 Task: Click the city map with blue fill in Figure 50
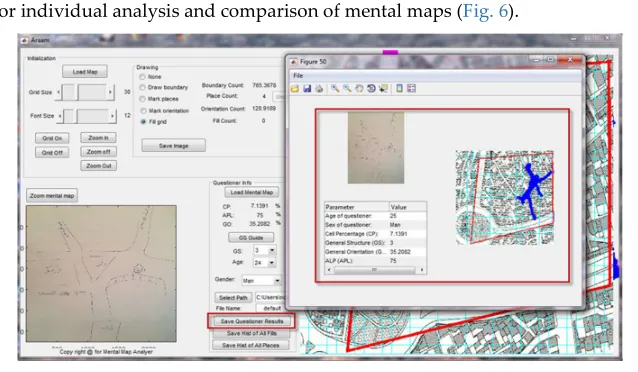pos(505,197)
